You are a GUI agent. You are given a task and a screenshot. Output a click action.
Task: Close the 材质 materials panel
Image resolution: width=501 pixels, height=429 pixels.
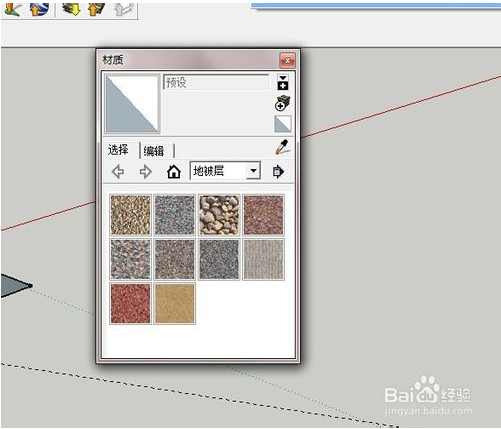(x=287, y=61)
